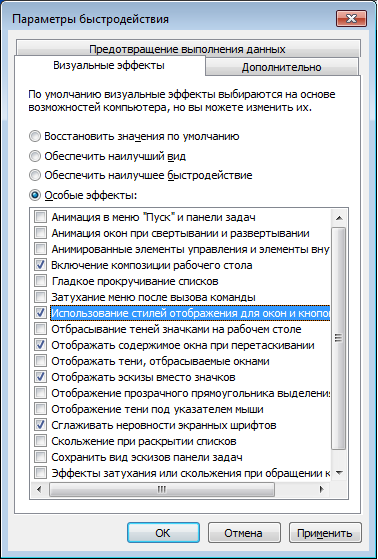Uncheck Отображать эскизы вместо значков

coord(40,377)
